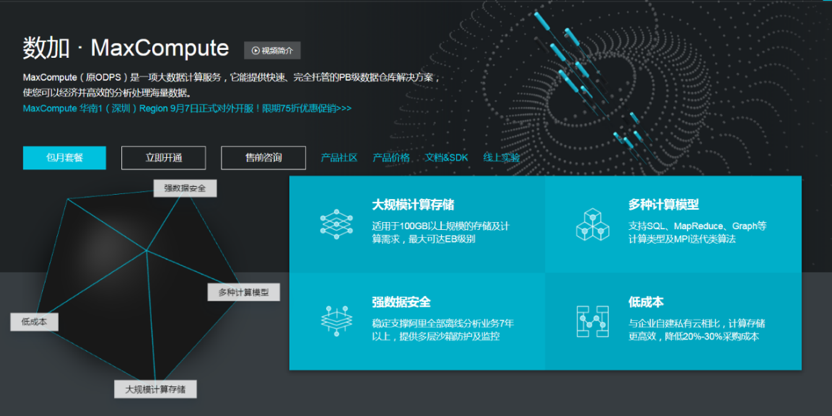This screenshot has width=832, height=416.
Task: Click the 数加 · MaxCompute page title
Action: tap(127, 48)
